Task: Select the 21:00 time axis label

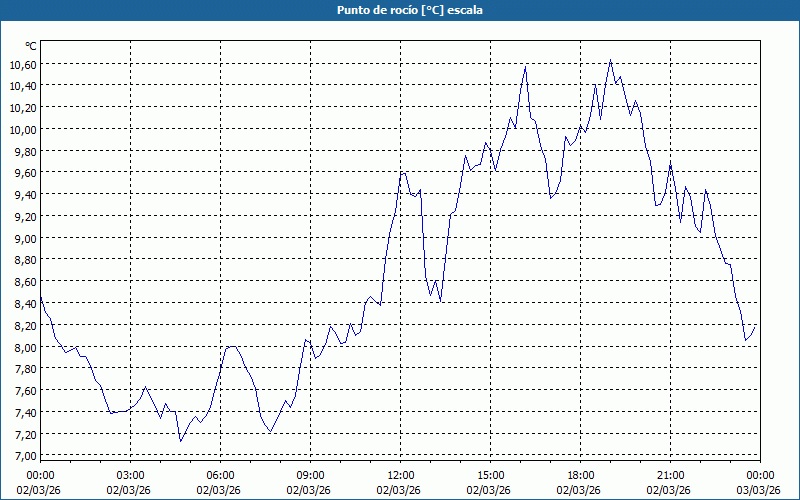Action: pyautogui.click(x=670, y=475)
